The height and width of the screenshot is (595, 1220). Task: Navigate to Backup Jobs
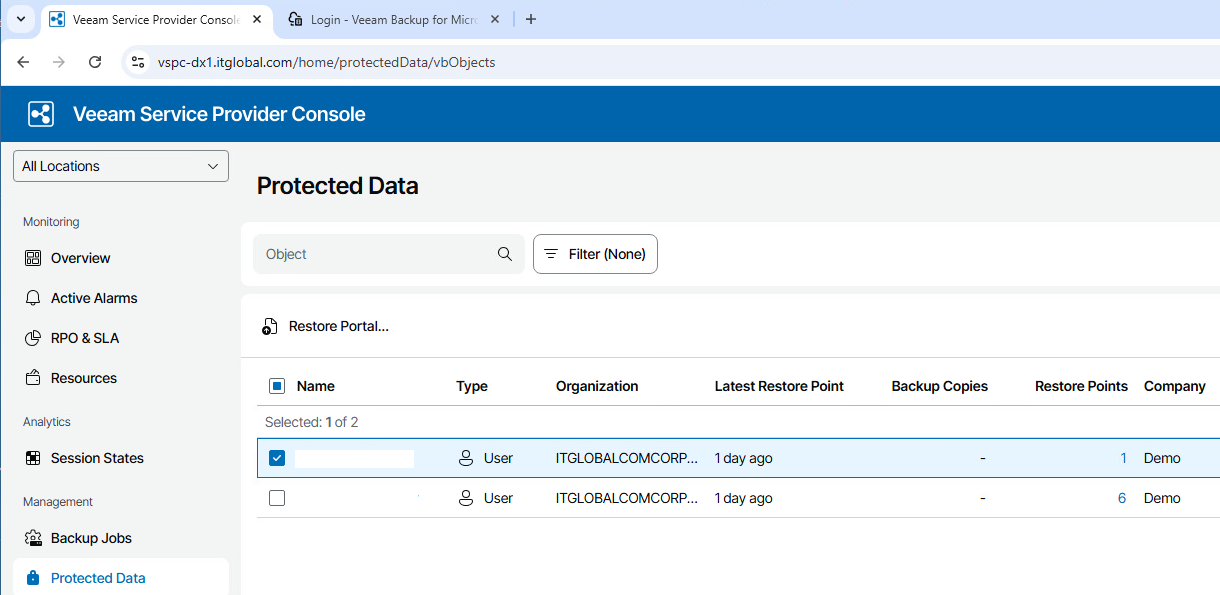tap(91, 538)
